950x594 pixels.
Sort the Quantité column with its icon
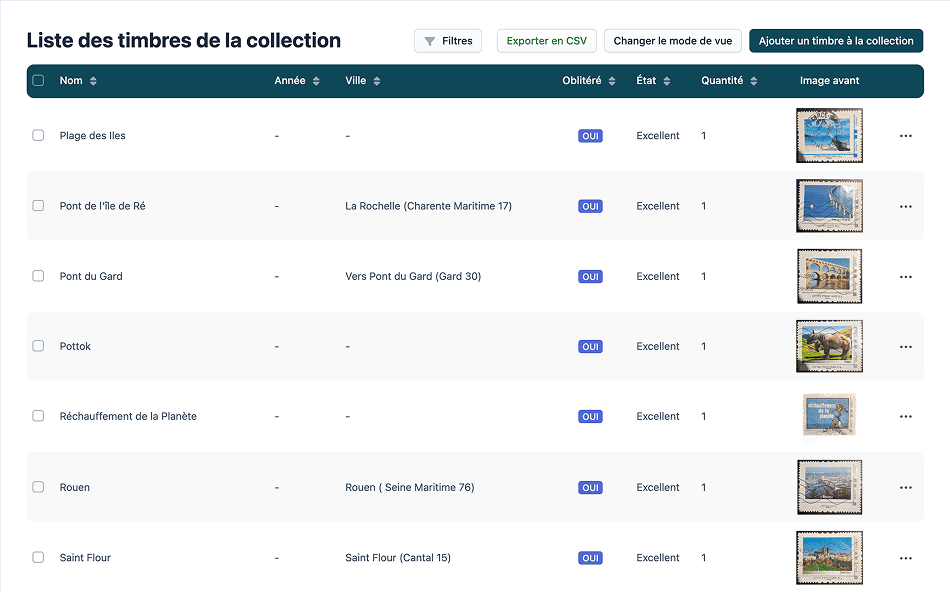point(756,81)
